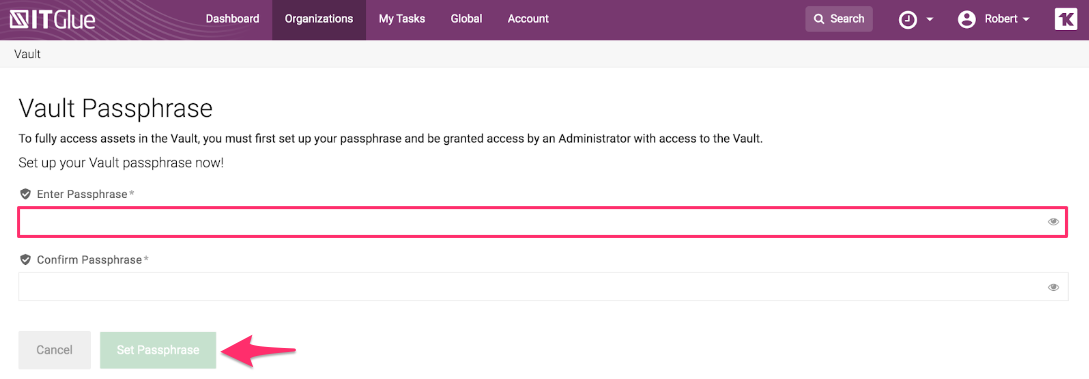
Task: Click the shield icon beside Enter Passphrase
Action: click(x=26, y=194)
